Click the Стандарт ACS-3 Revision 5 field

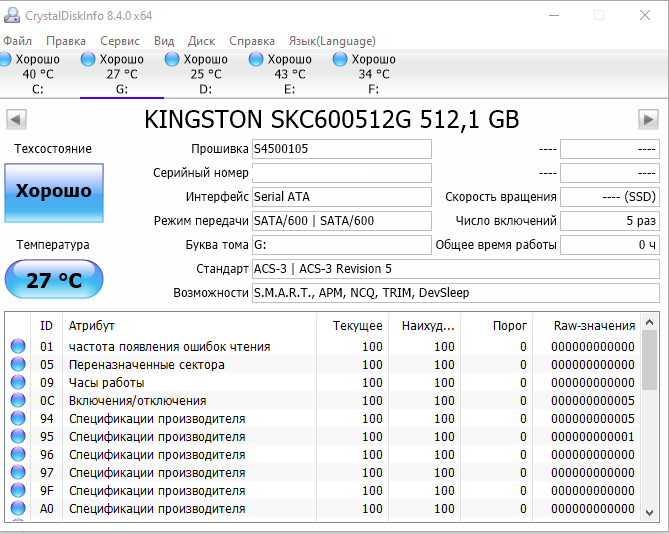coord(456,269)
